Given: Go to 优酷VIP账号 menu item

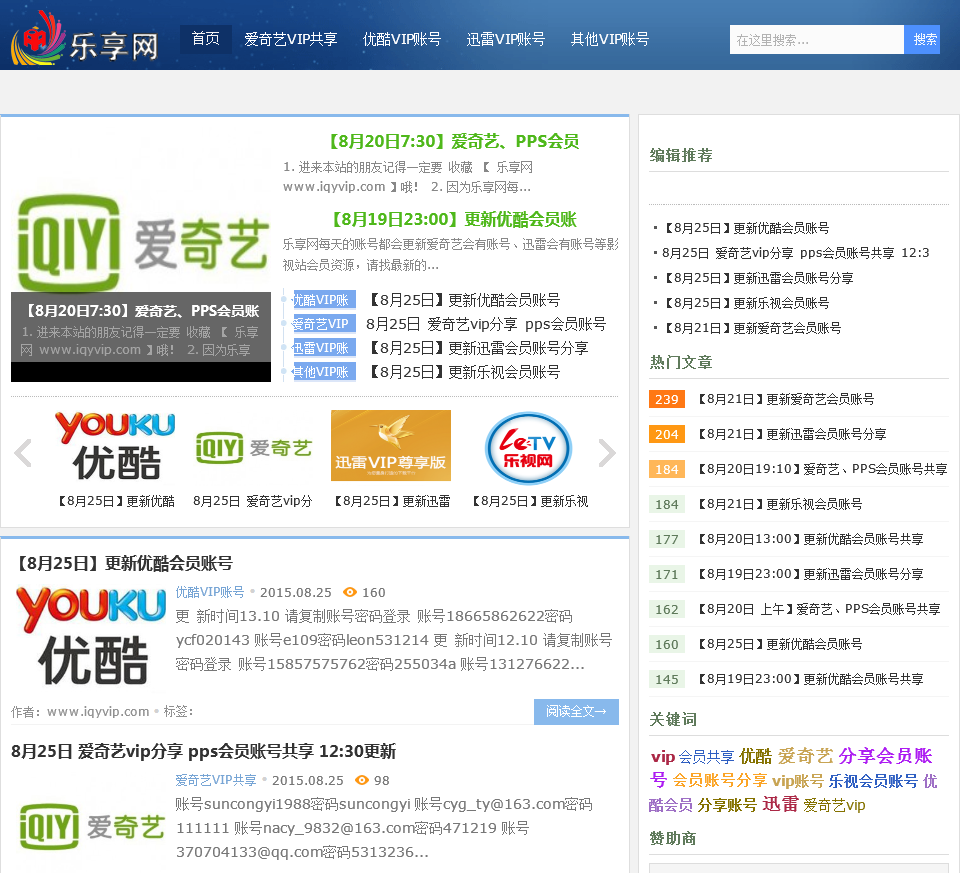Looking at the screenshot, I should point(402,39).
